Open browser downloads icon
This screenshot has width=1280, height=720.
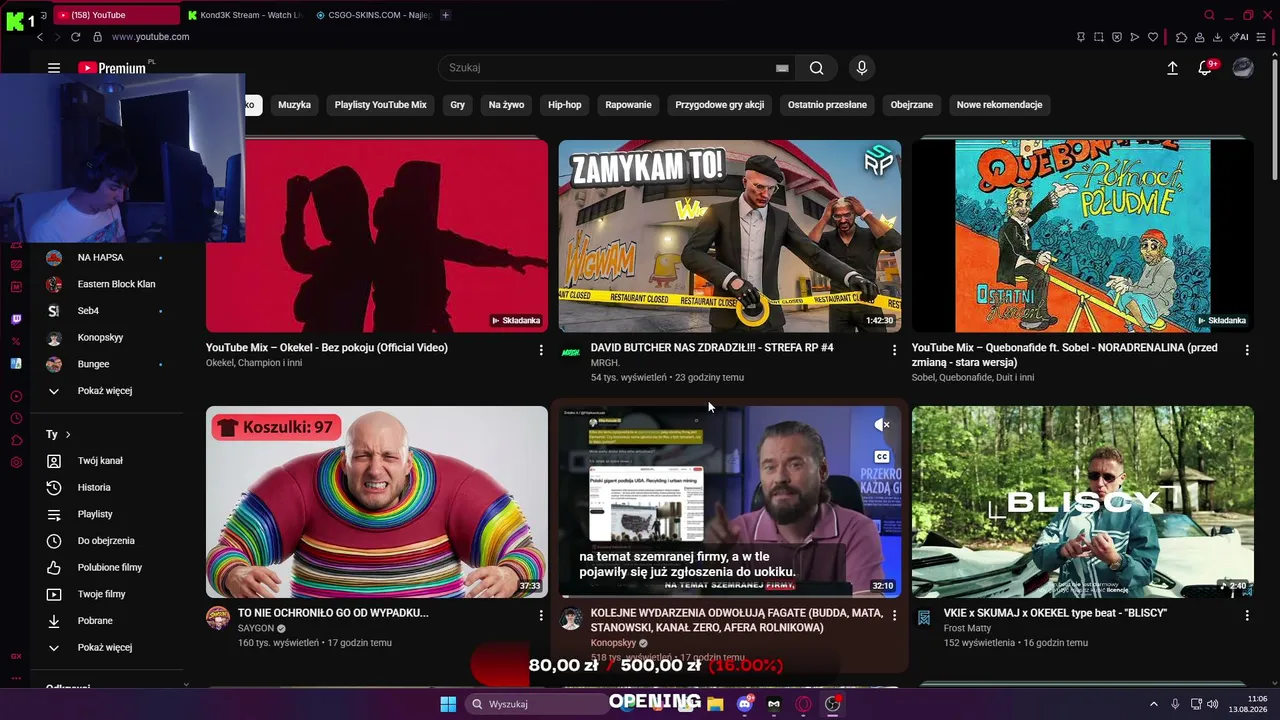1217,37
